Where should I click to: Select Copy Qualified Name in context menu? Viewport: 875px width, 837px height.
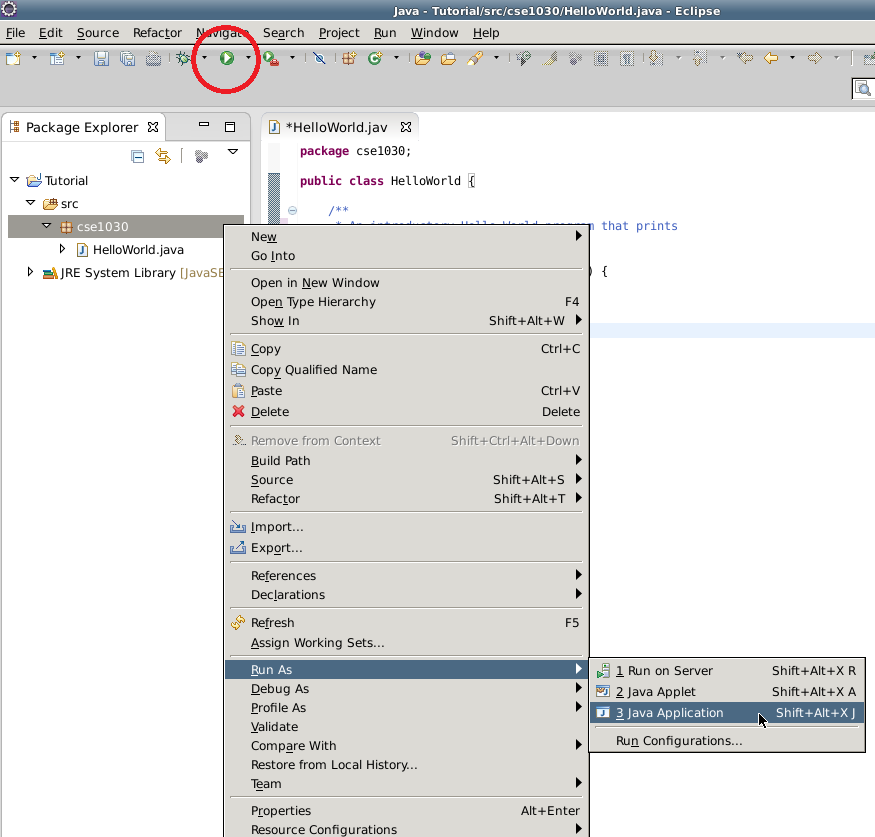tap(406, 370)
